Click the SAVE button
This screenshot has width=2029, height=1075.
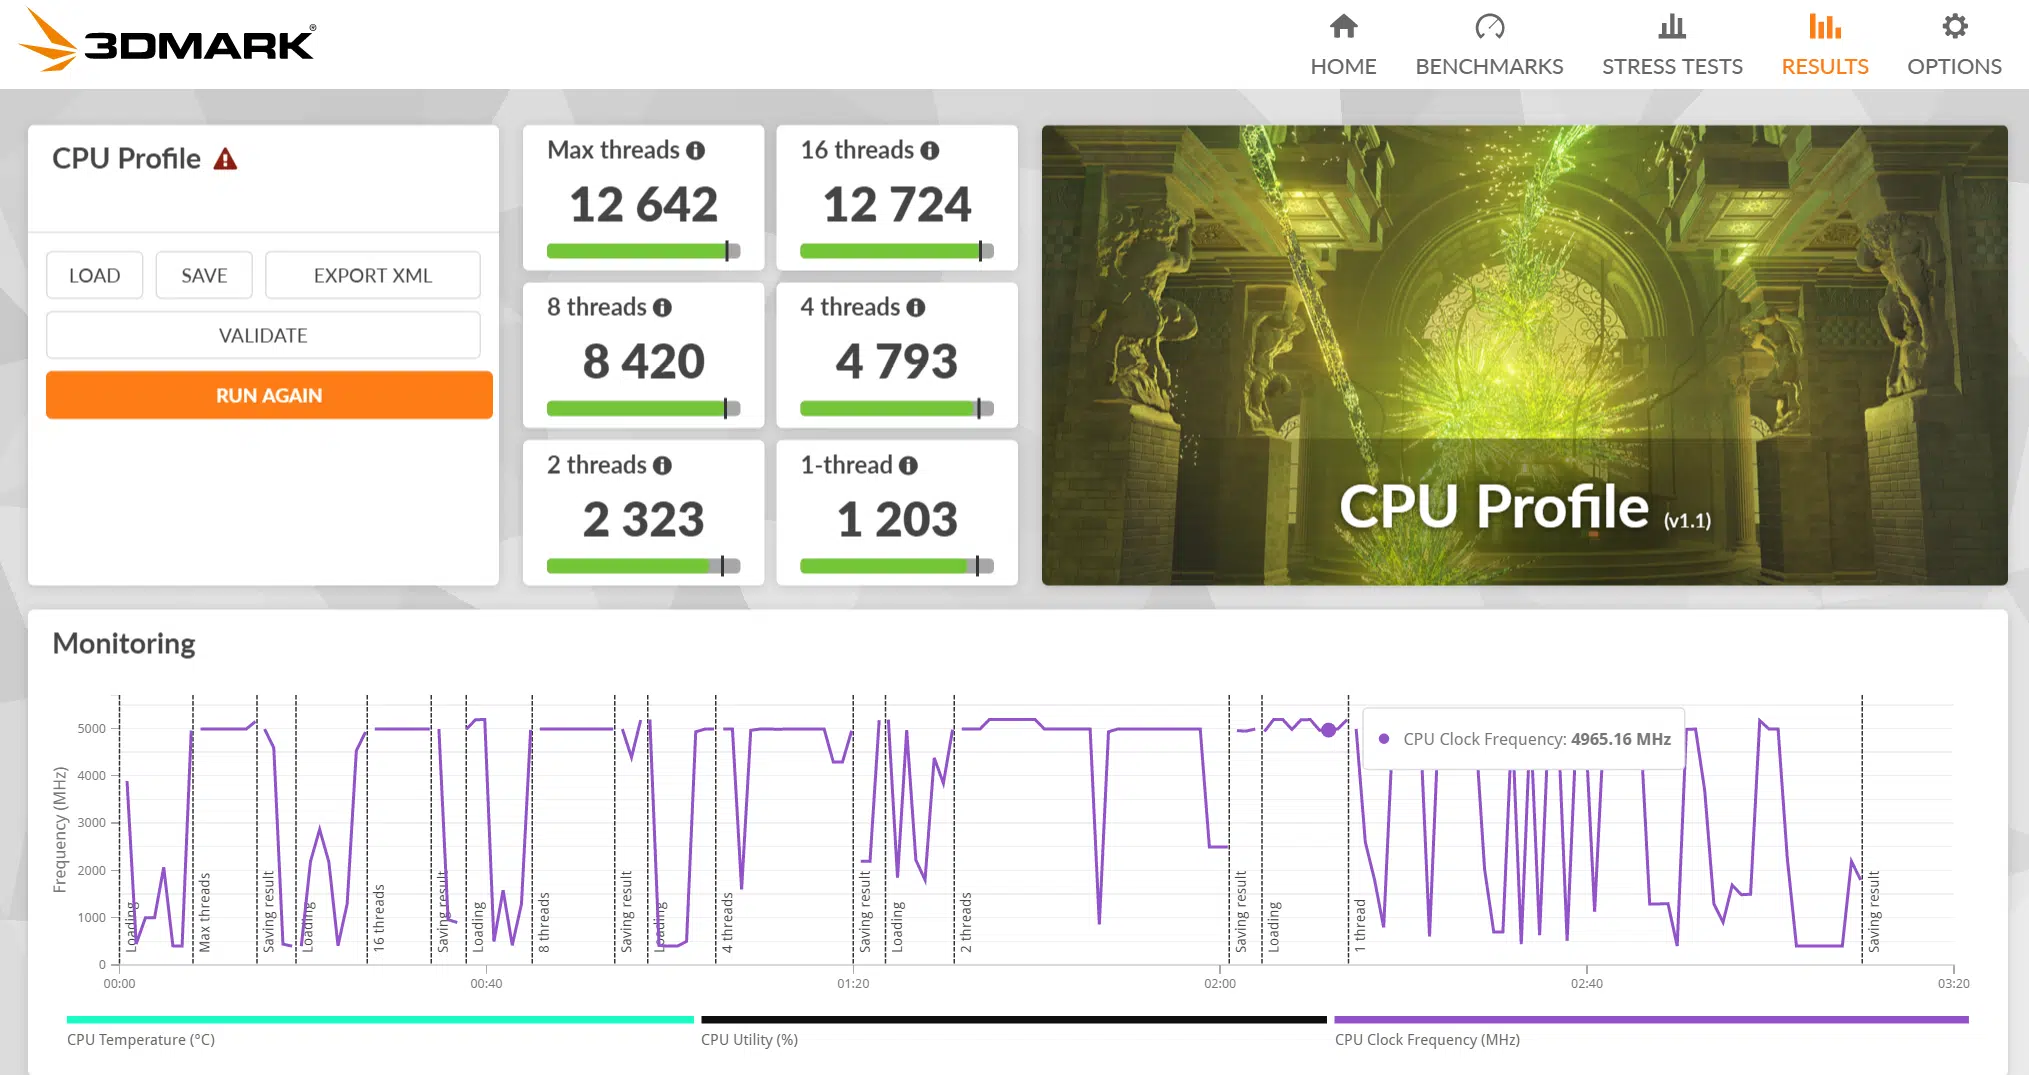point(204,275)
